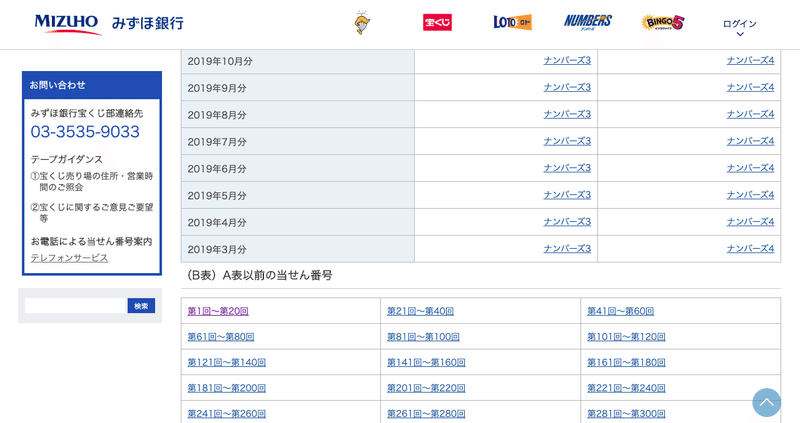Select the 2019年9月分 row label
The image size is (800, 423).
217,88
